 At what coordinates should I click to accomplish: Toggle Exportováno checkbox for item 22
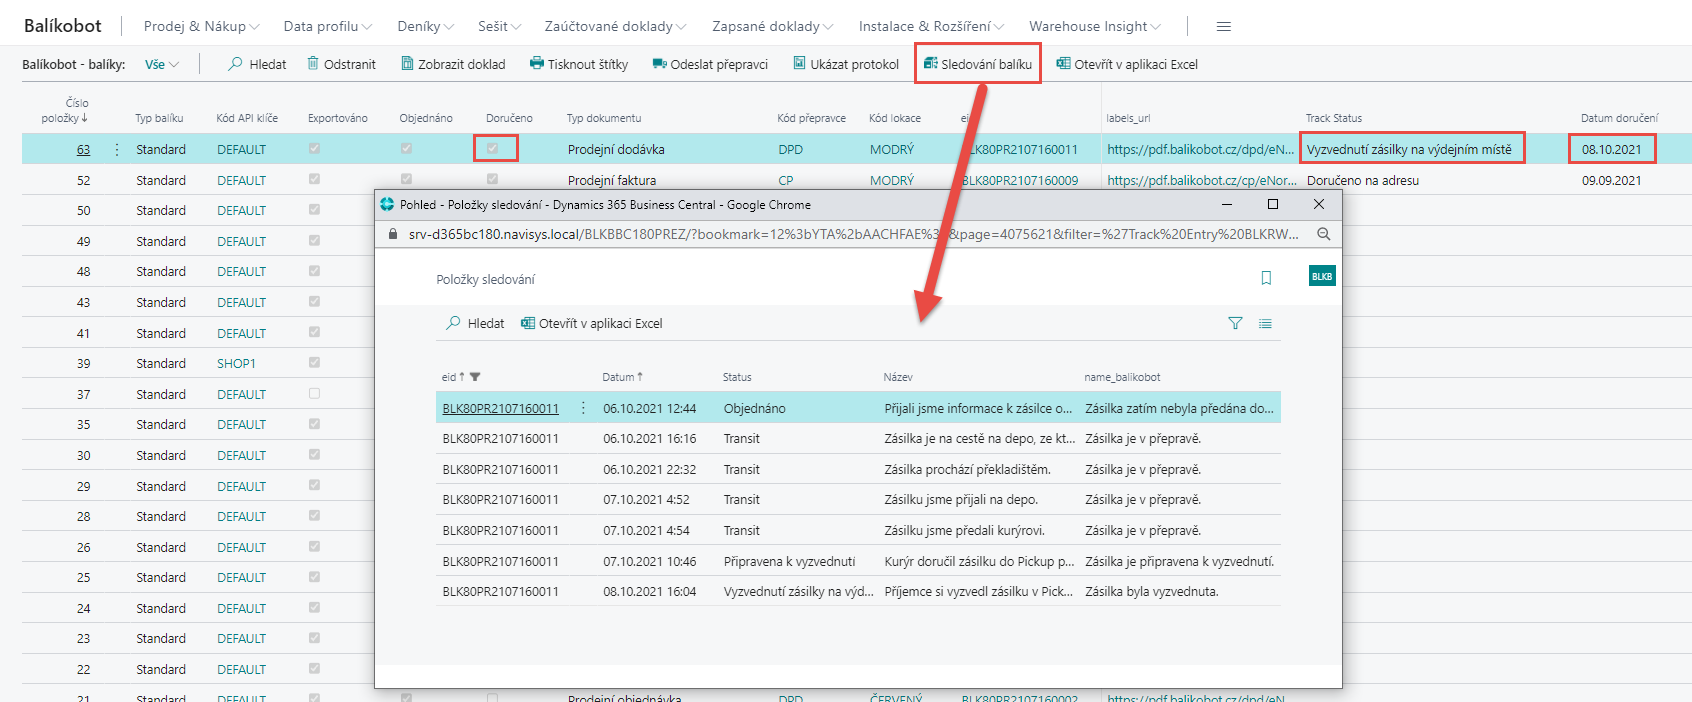click(x=314, y=668)
